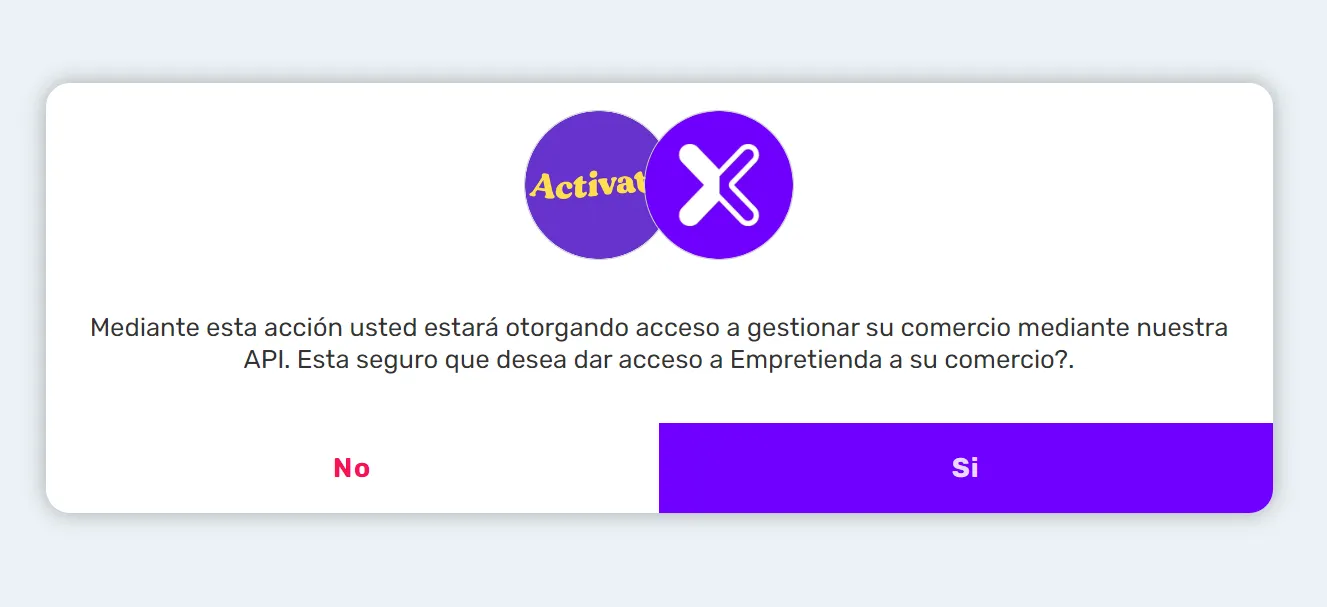Click the Empretienda X logo circle

[719, 185]
